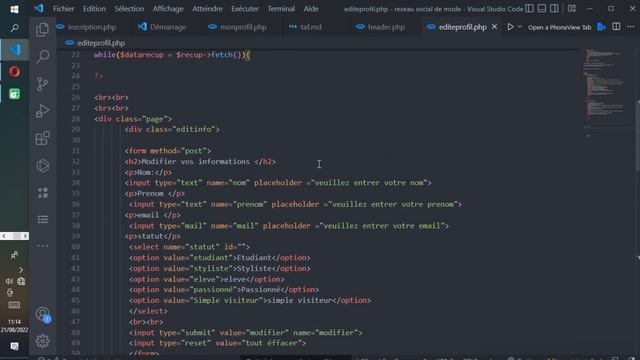This screenshot has width=640, height=360.
Task: Click the hexagon extension icon in activity bar
Action: (42, 165)
